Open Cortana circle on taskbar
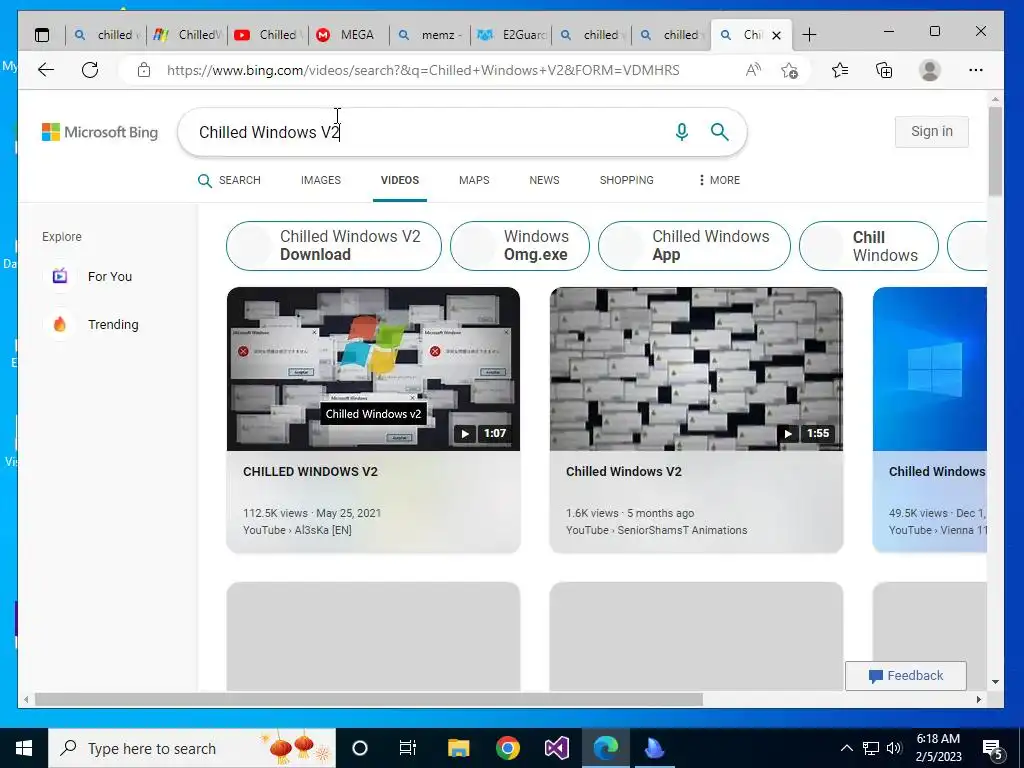Viewport: 1024px width, 768px height. pos(360,748)
